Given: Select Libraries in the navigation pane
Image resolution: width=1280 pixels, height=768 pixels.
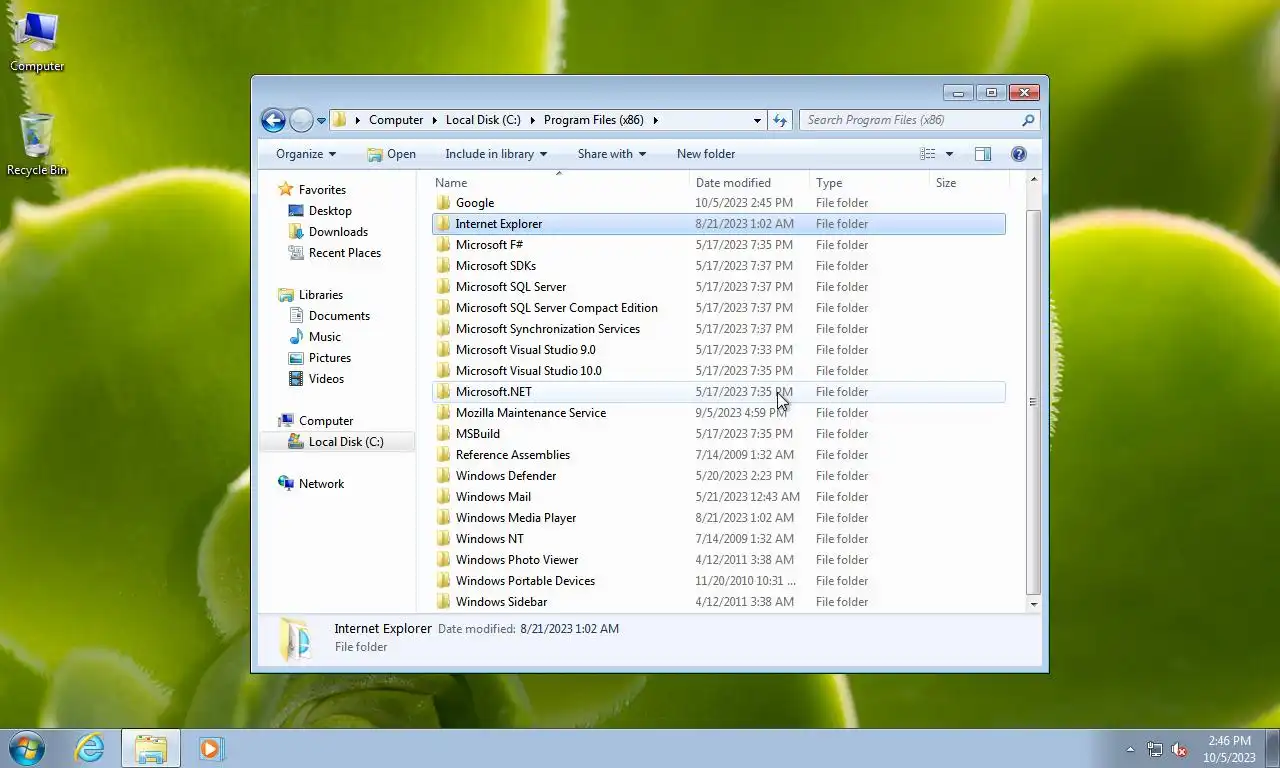Looking at the screenshot, I should click(320, 295).
